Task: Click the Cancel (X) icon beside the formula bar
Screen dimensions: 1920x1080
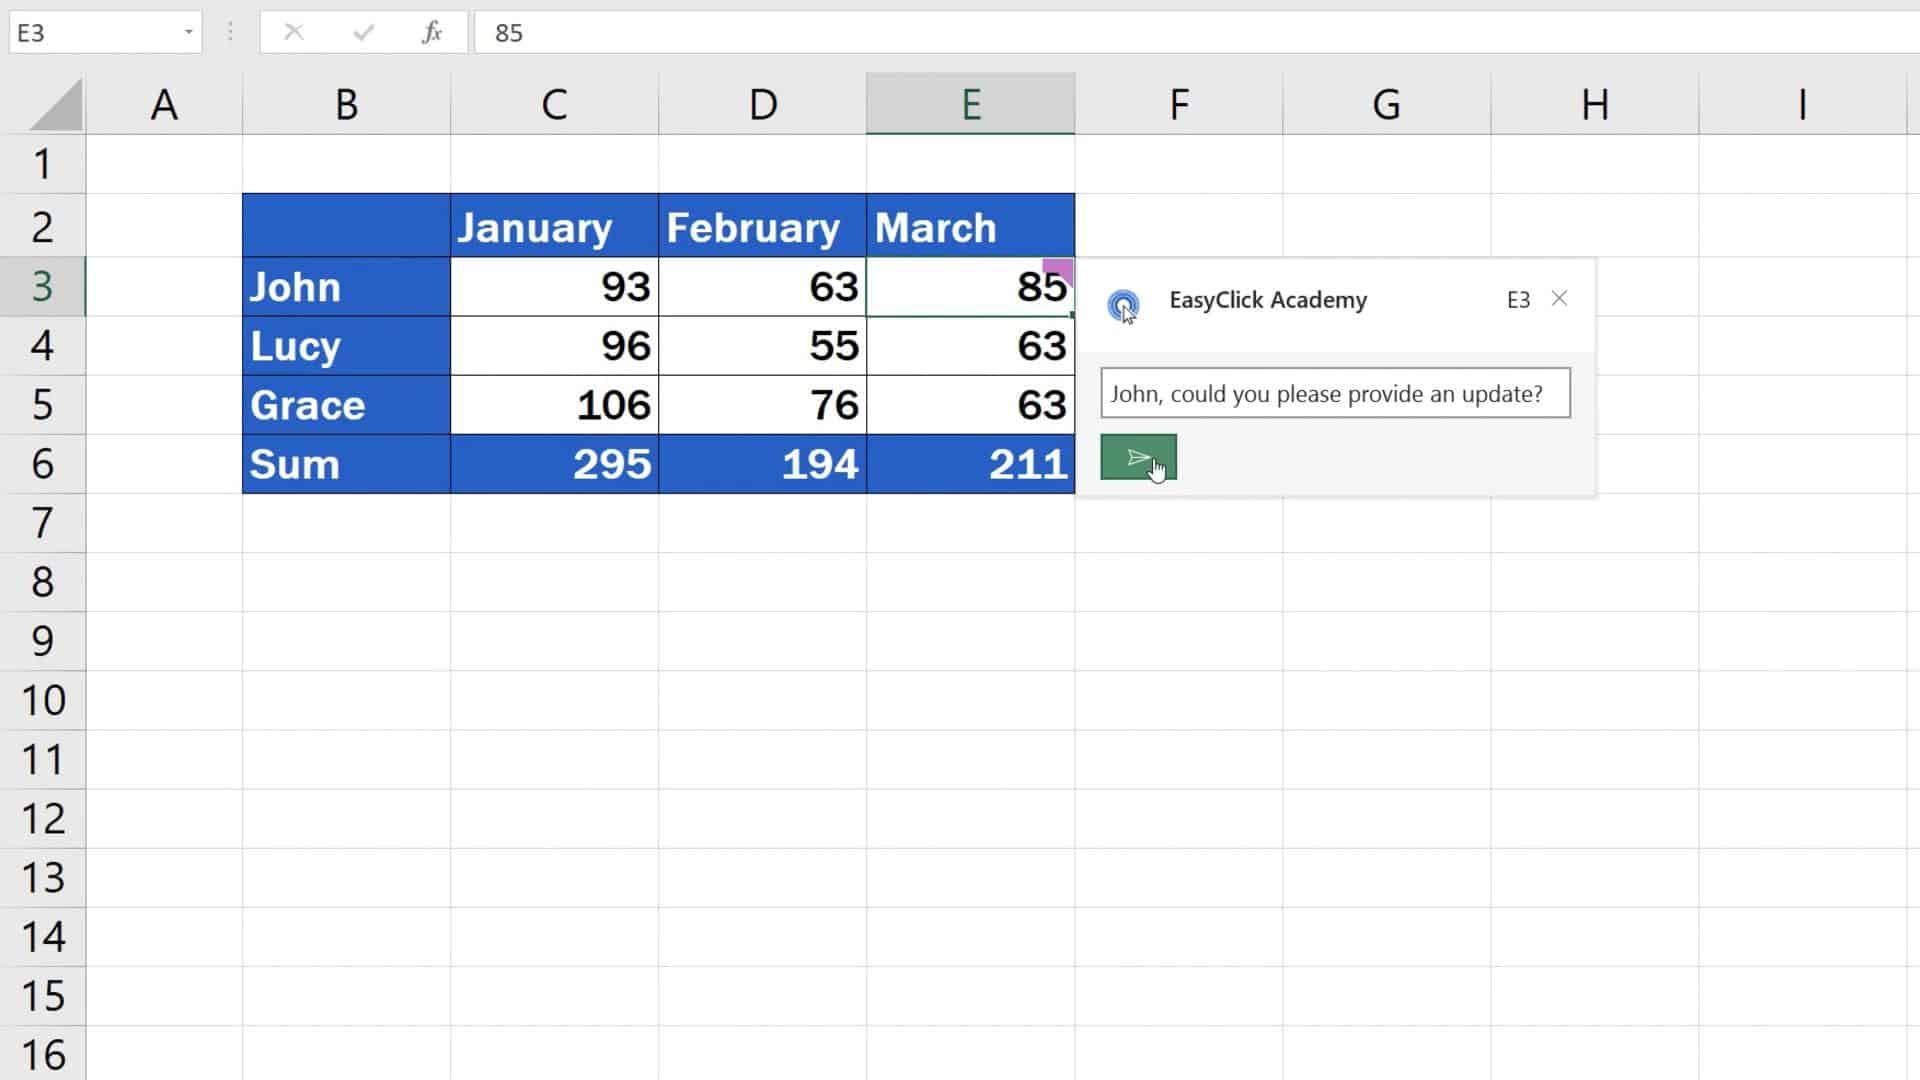Action: 294,32
